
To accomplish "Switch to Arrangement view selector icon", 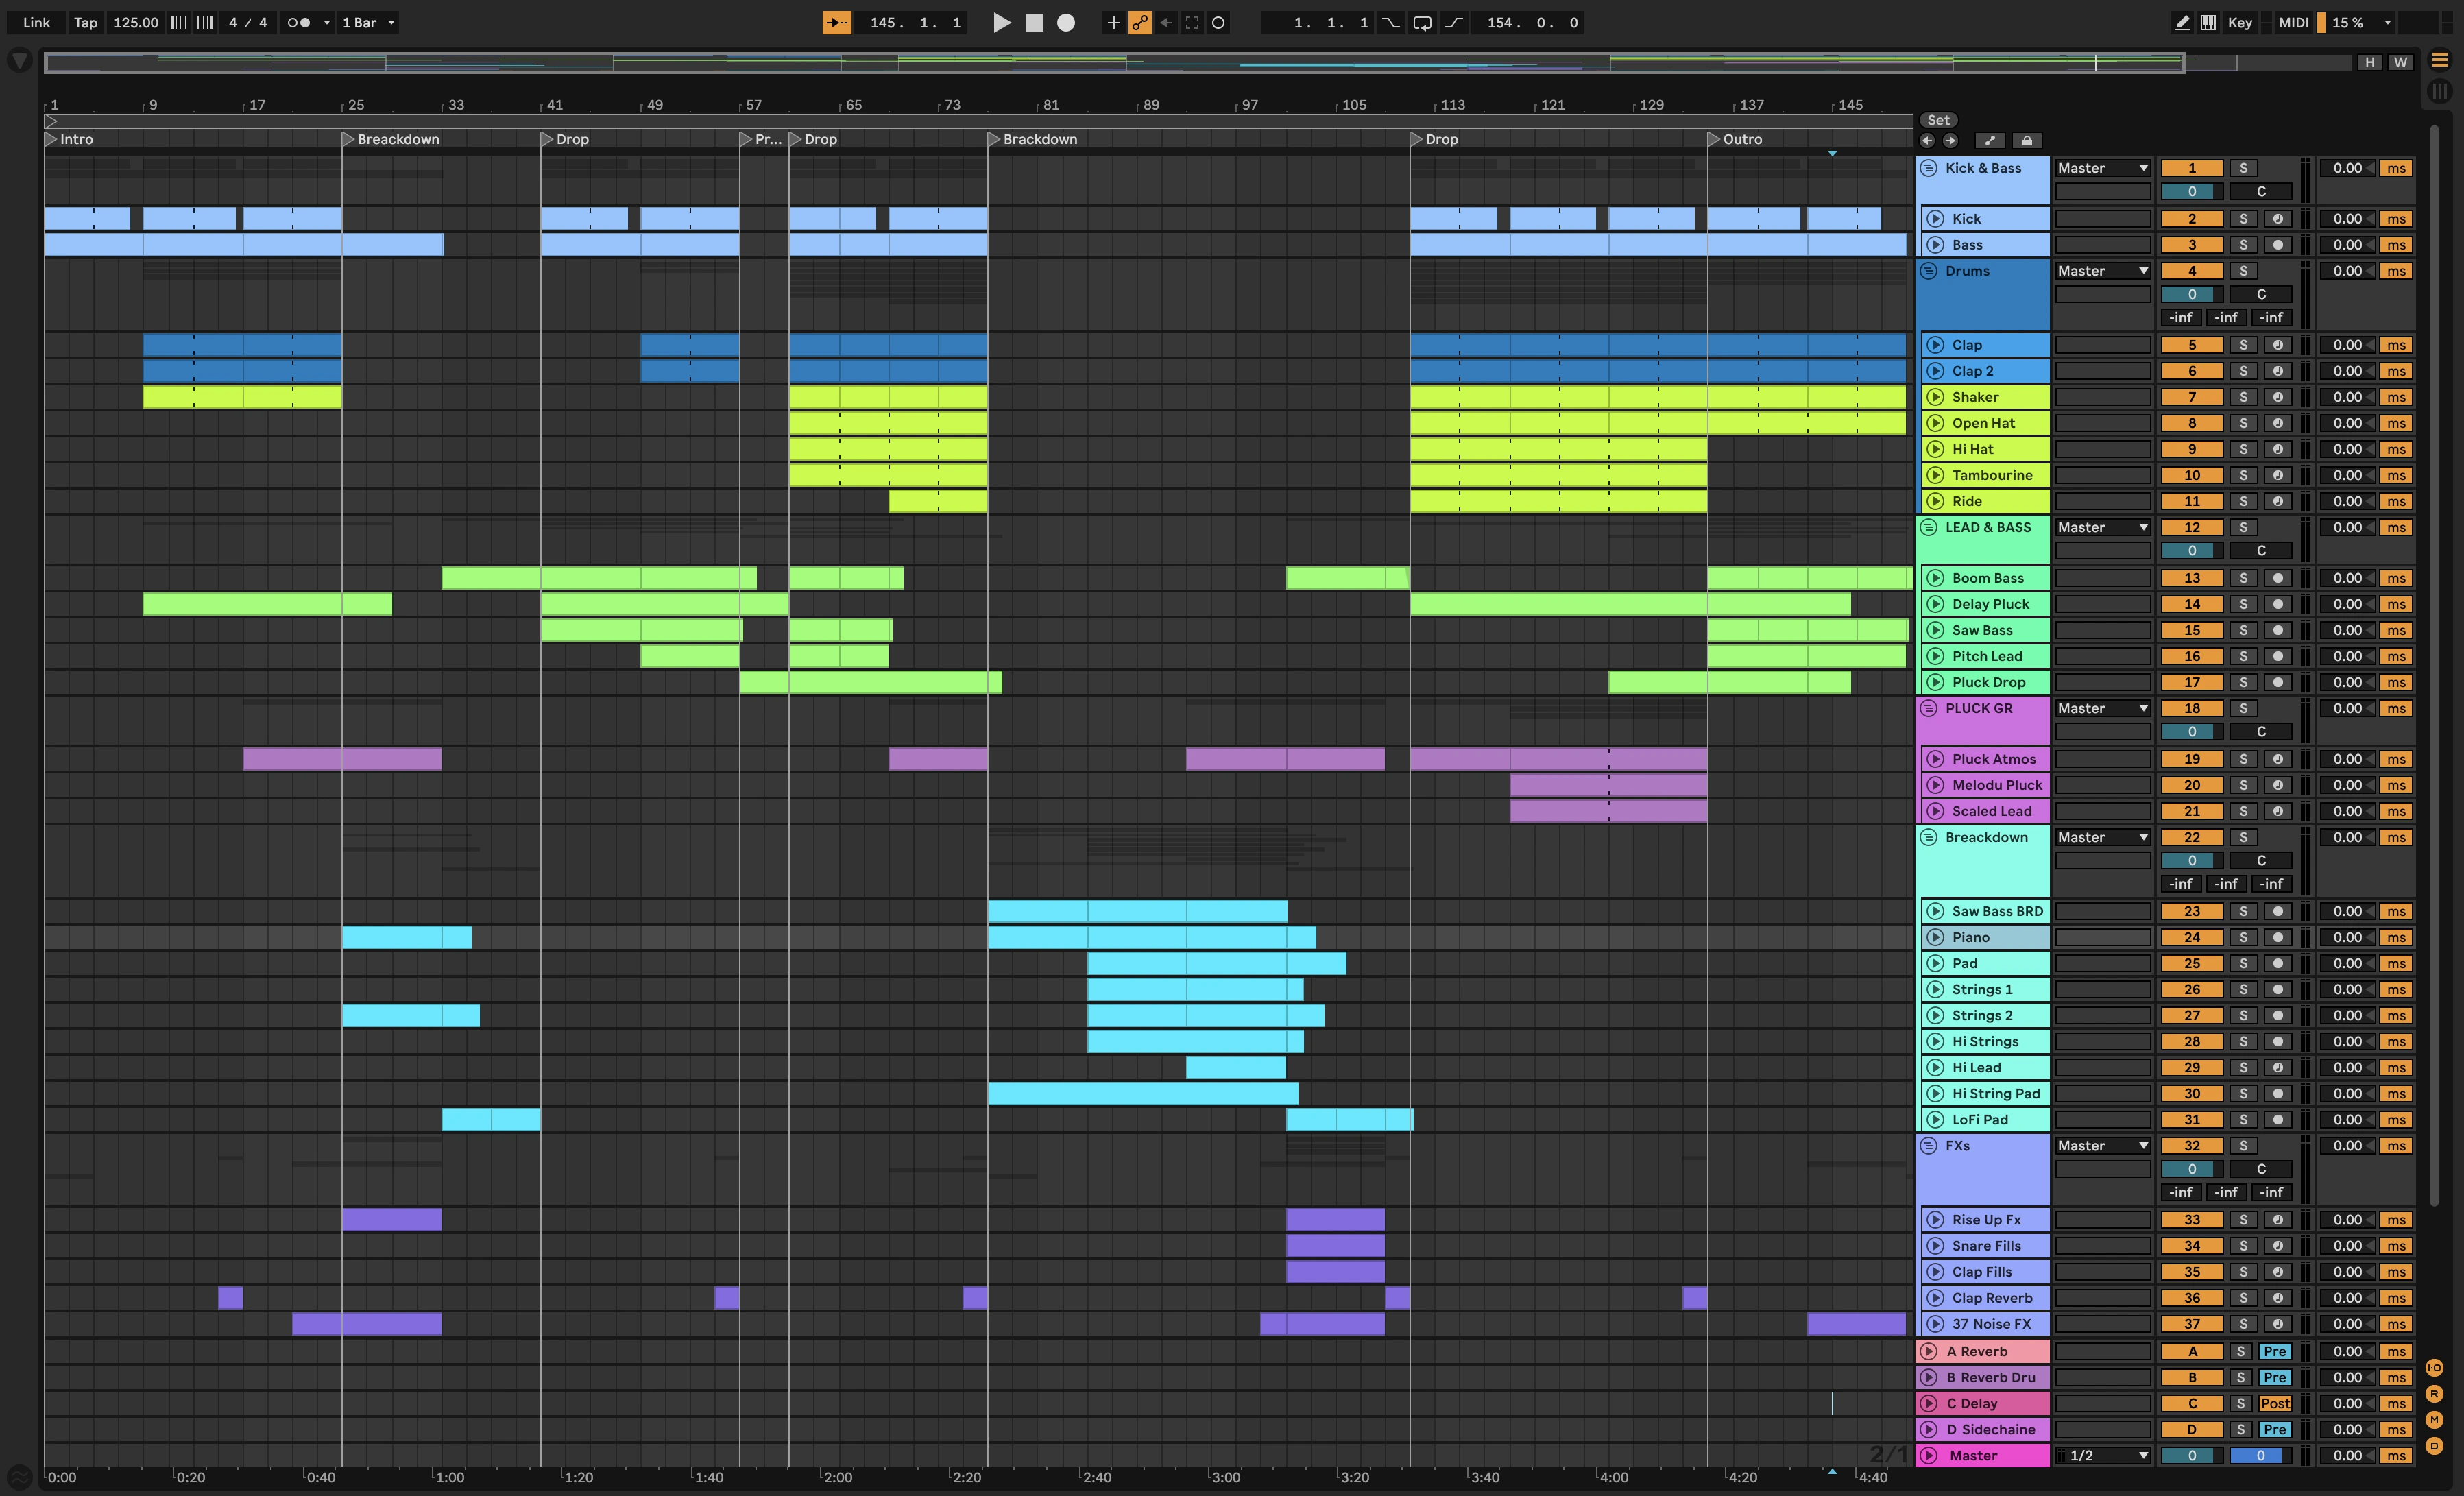I will (2440, 61).
